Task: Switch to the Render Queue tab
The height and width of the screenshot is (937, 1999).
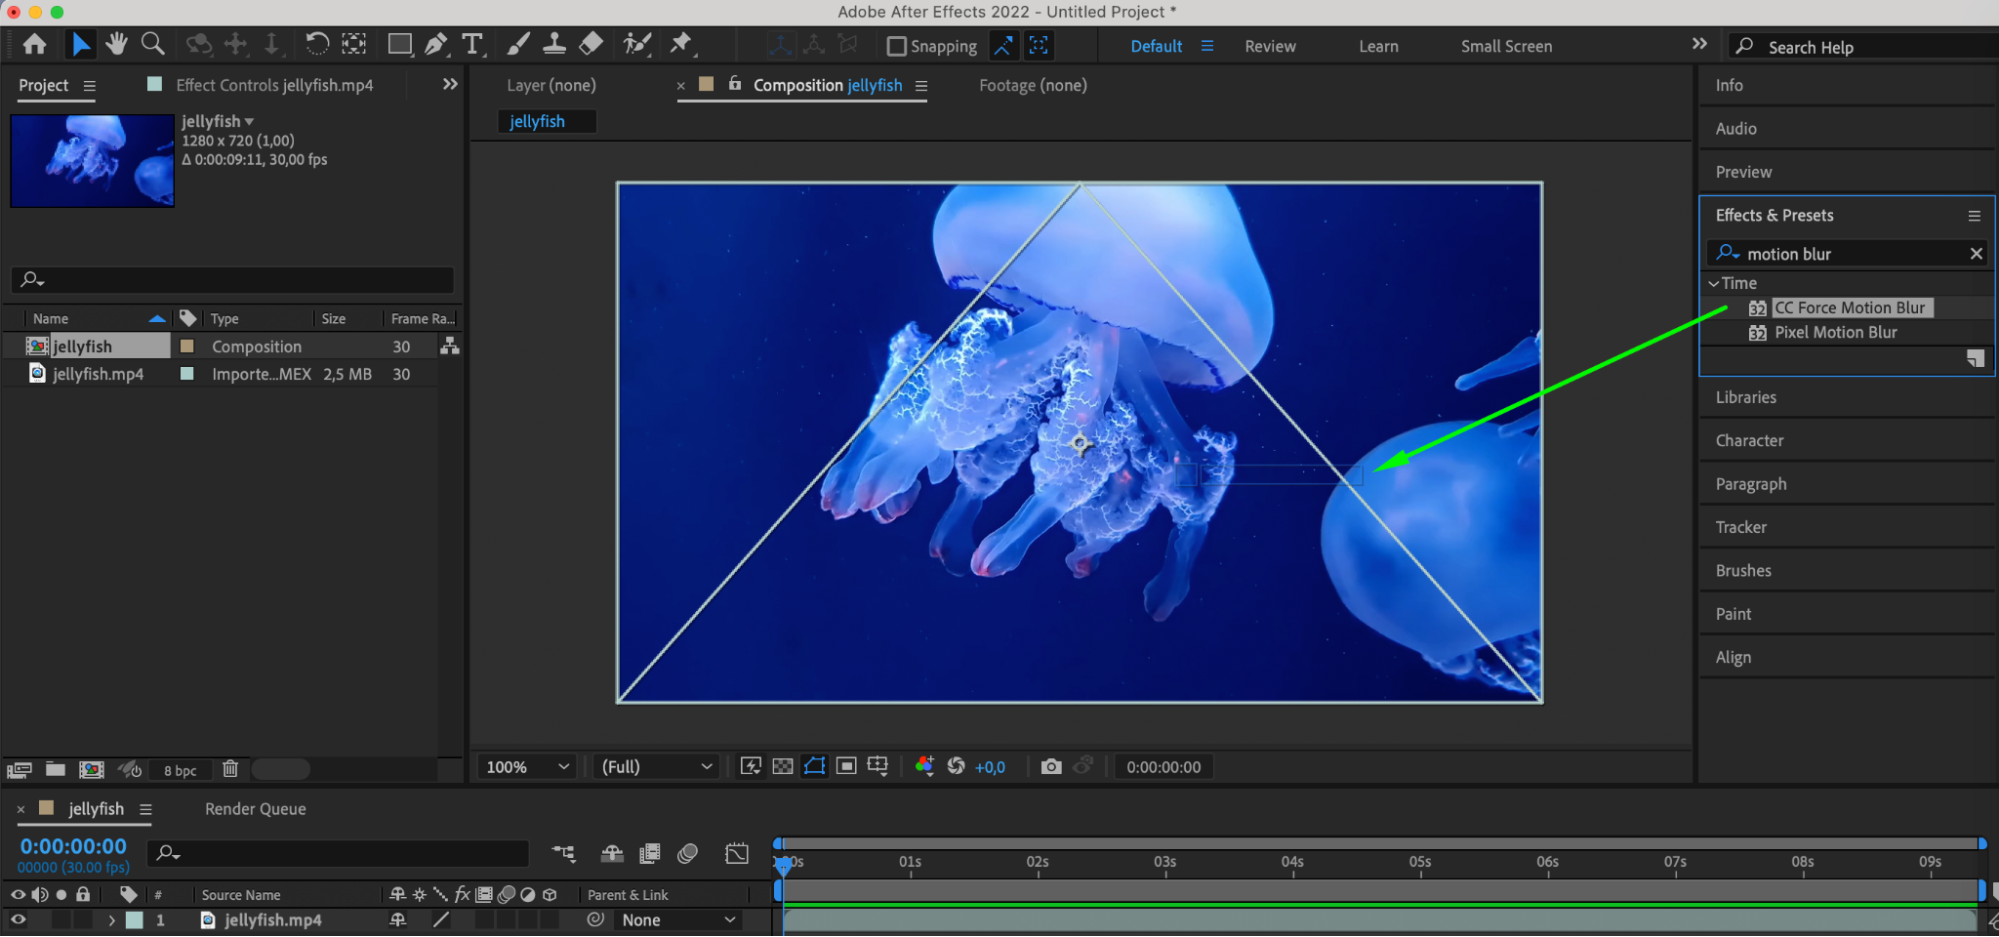Action: 255,809
